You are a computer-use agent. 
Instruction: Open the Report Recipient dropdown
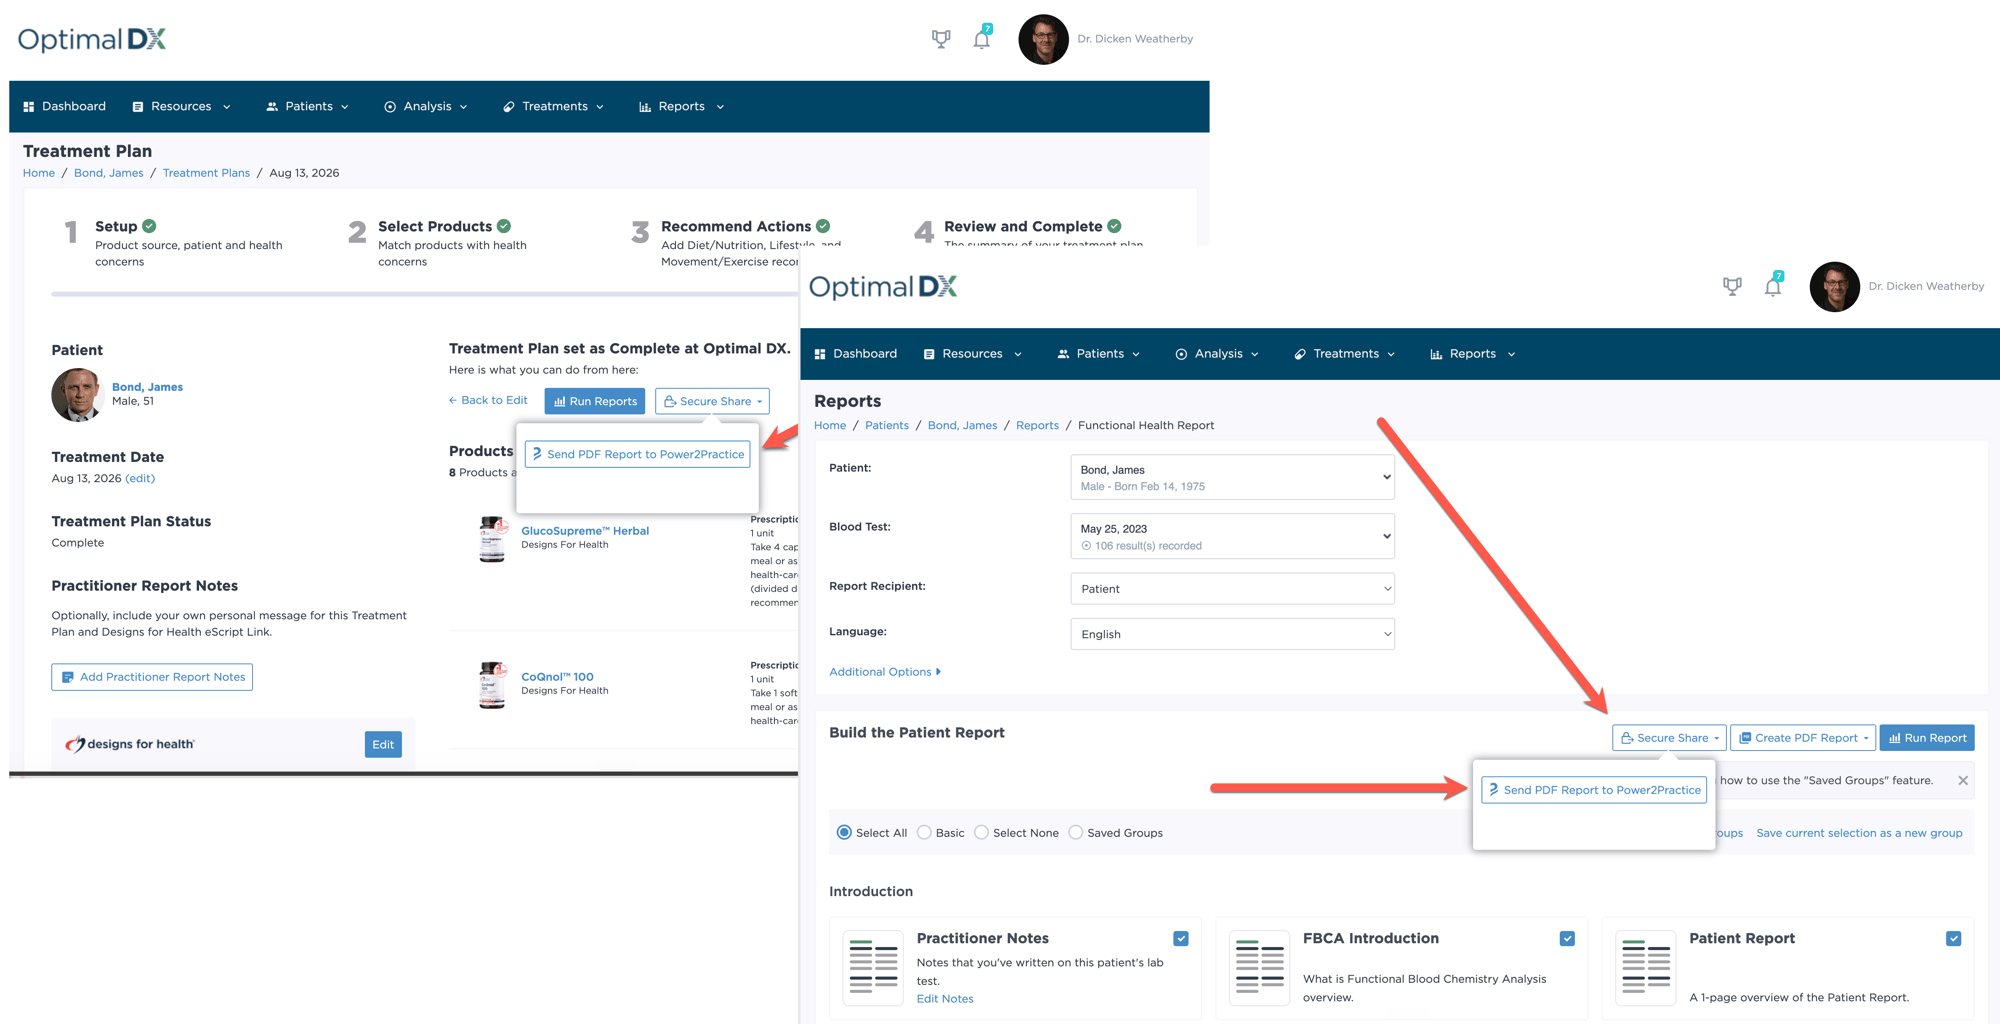(1232, 589)
